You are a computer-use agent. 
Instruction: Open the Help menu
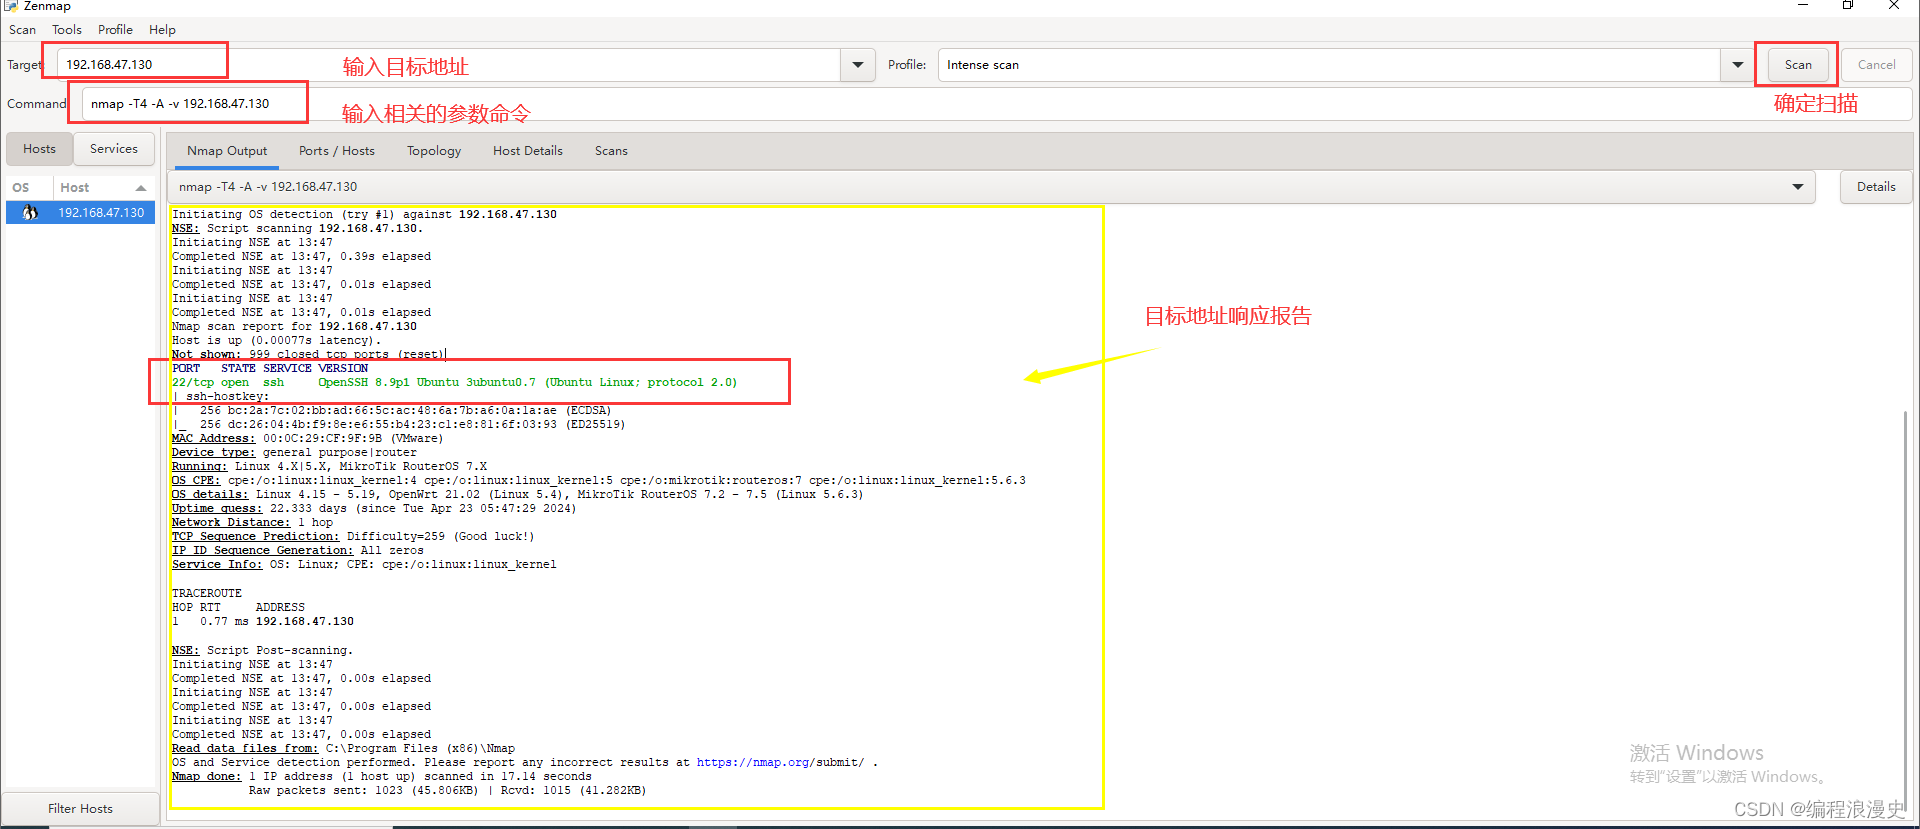point(162,29)
